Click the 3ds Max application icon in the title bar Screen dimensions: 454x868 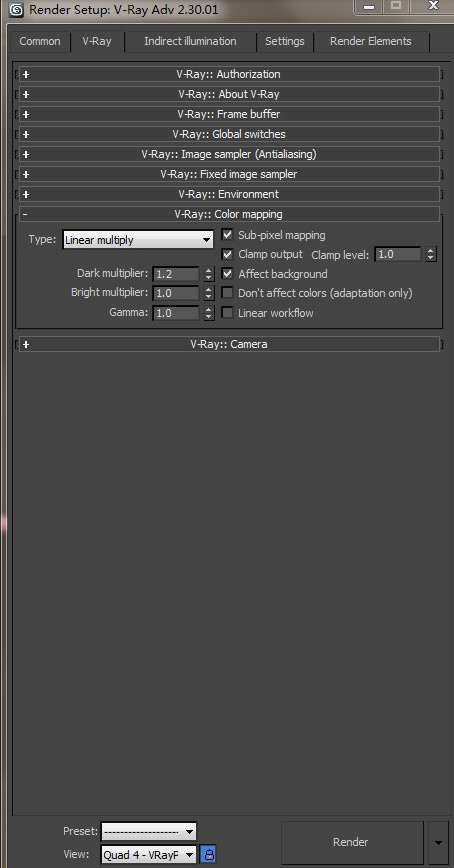click(x=16, y=9)
